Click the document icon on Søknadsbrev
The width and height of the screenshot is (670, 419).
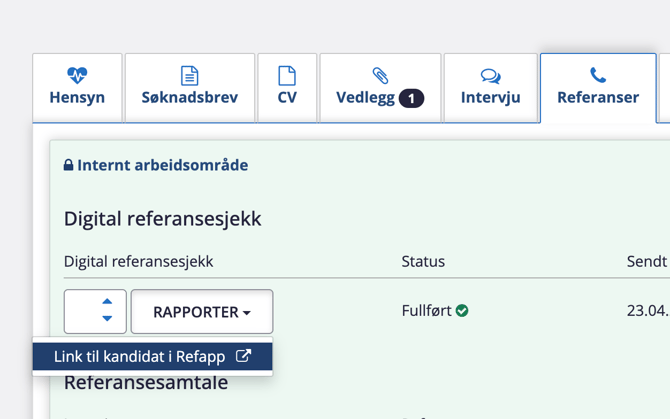tap(190, 76)
